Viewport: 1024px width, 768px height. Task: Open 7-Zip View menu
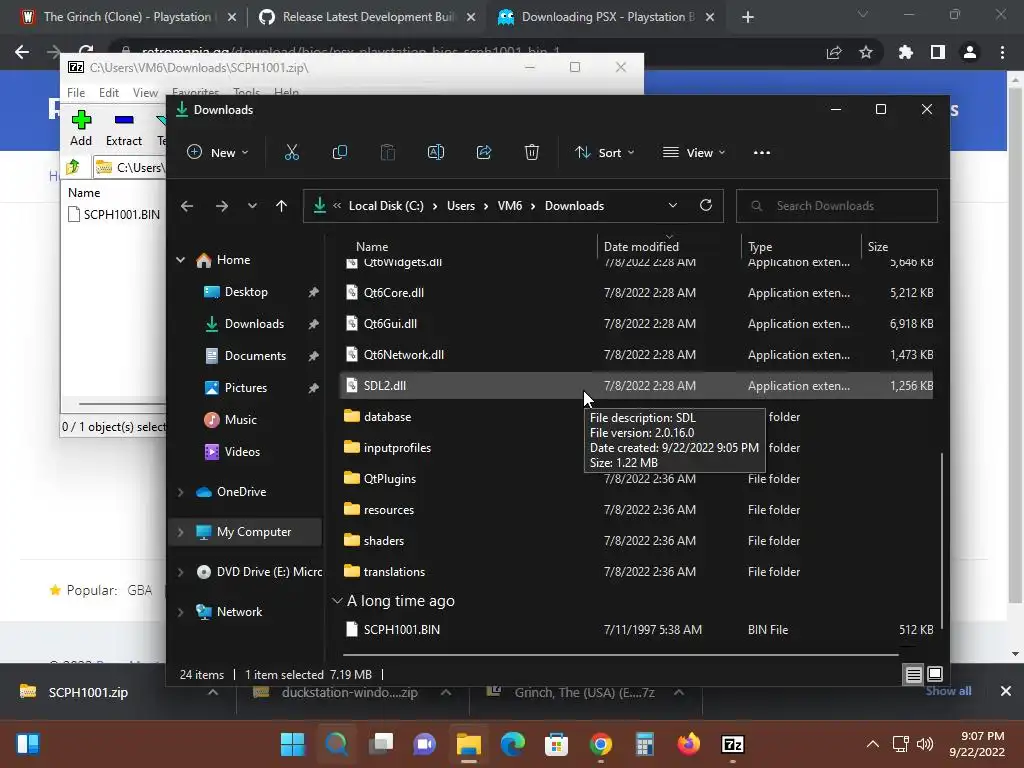point(145,93)
